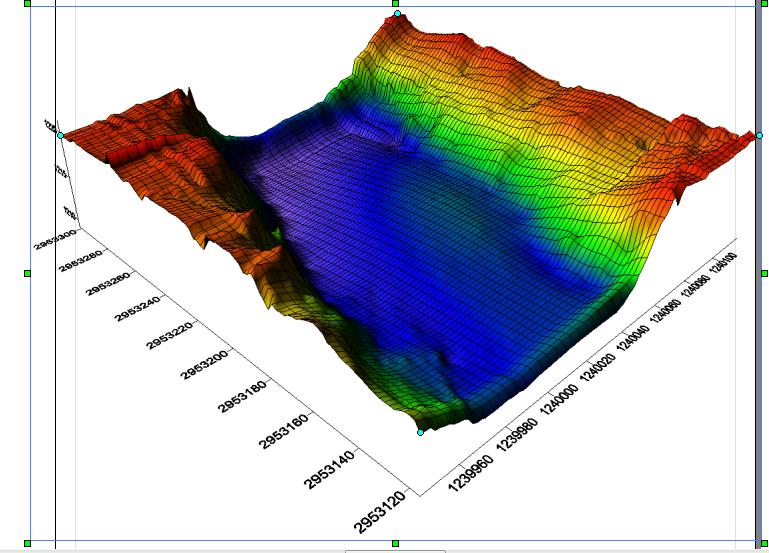
Task: Select the cyan handle at the surface peak
Action: point(398,14)
